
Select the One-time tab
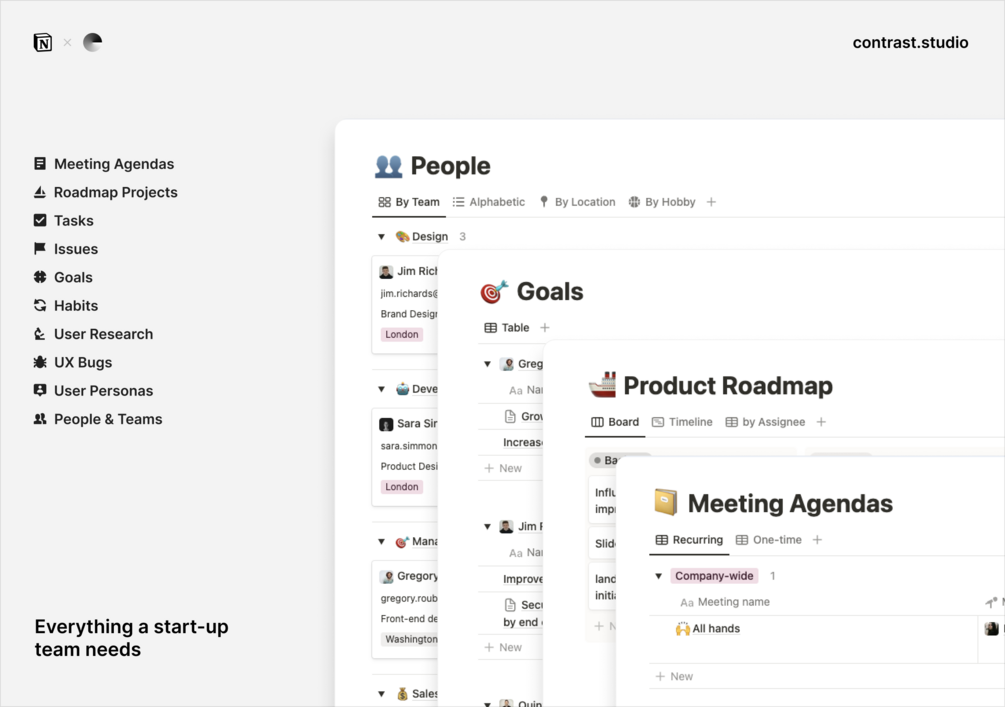768,540
